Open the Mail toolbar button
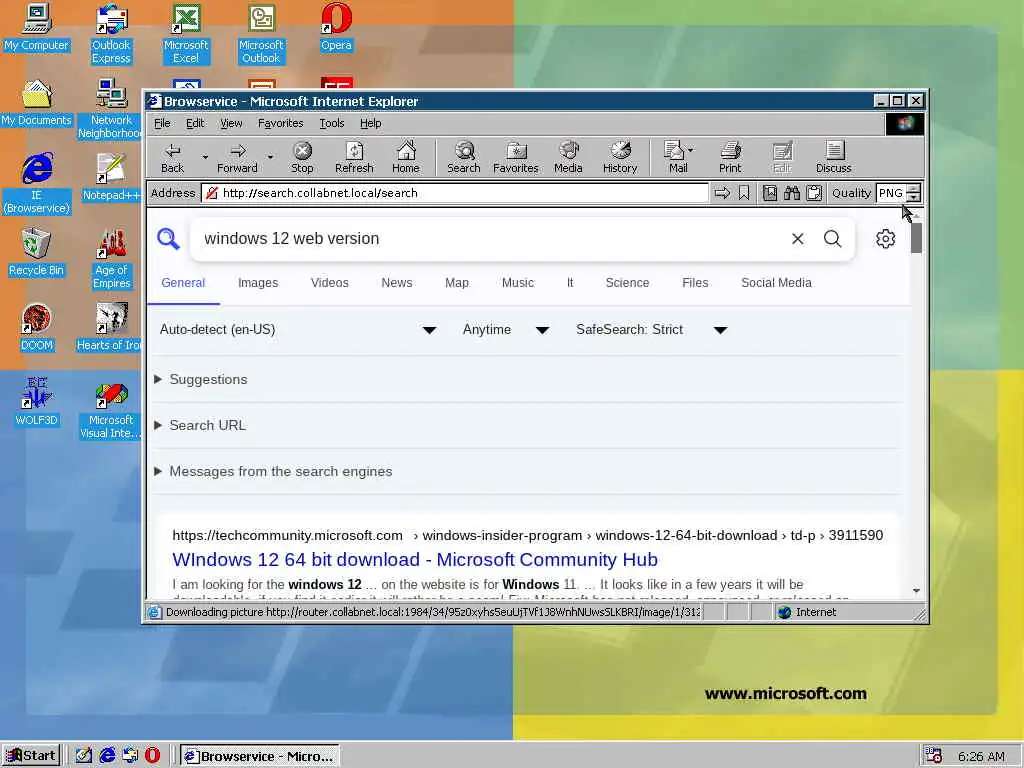This screenshot has height=768, width=1024. click(x=674, y=158)
